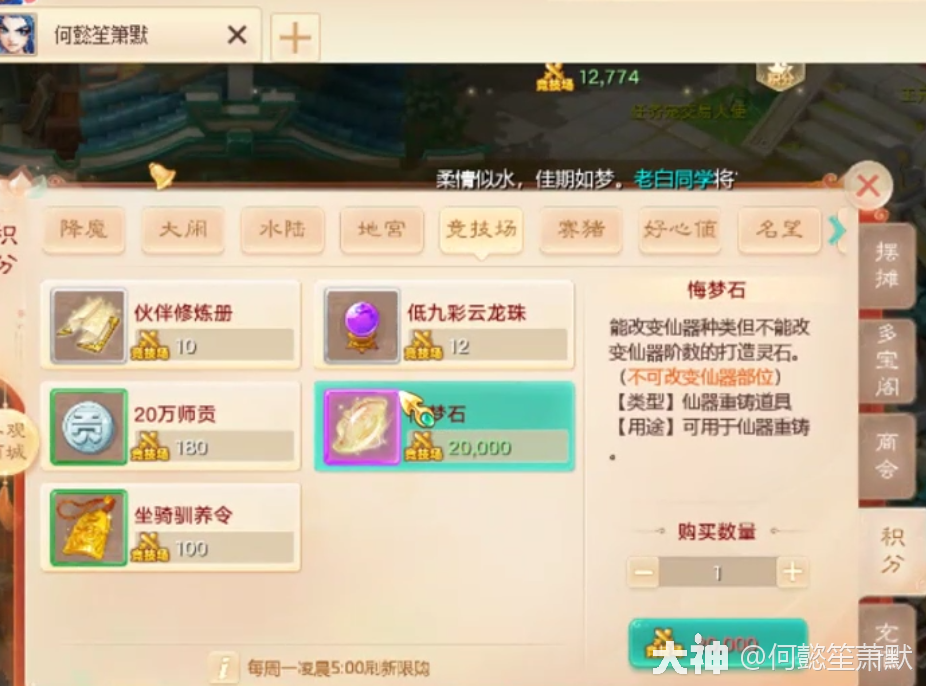
Task: Open the 好心值 points tab
Action: point(680,230)
